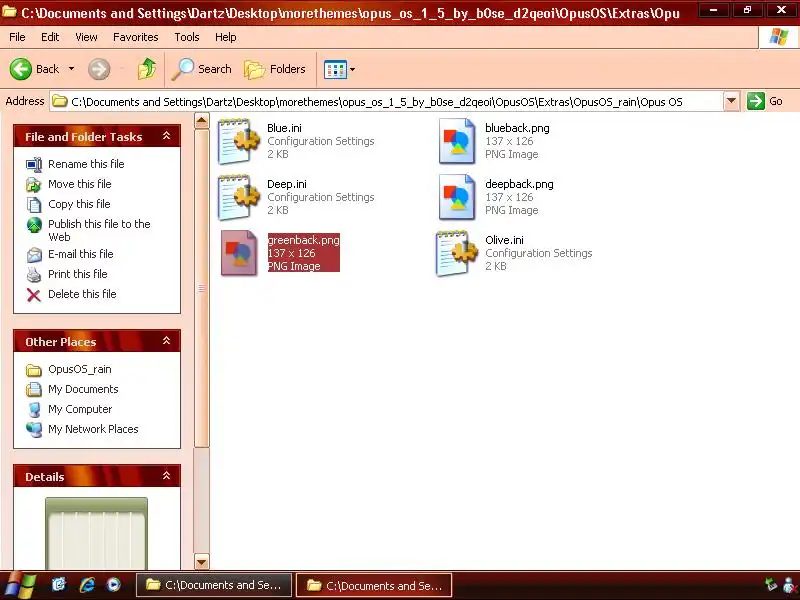Click the first Quick Launch icon
The width and height of the screenshot is (800, 600).
pyautogui.click(x=59, y=585)
